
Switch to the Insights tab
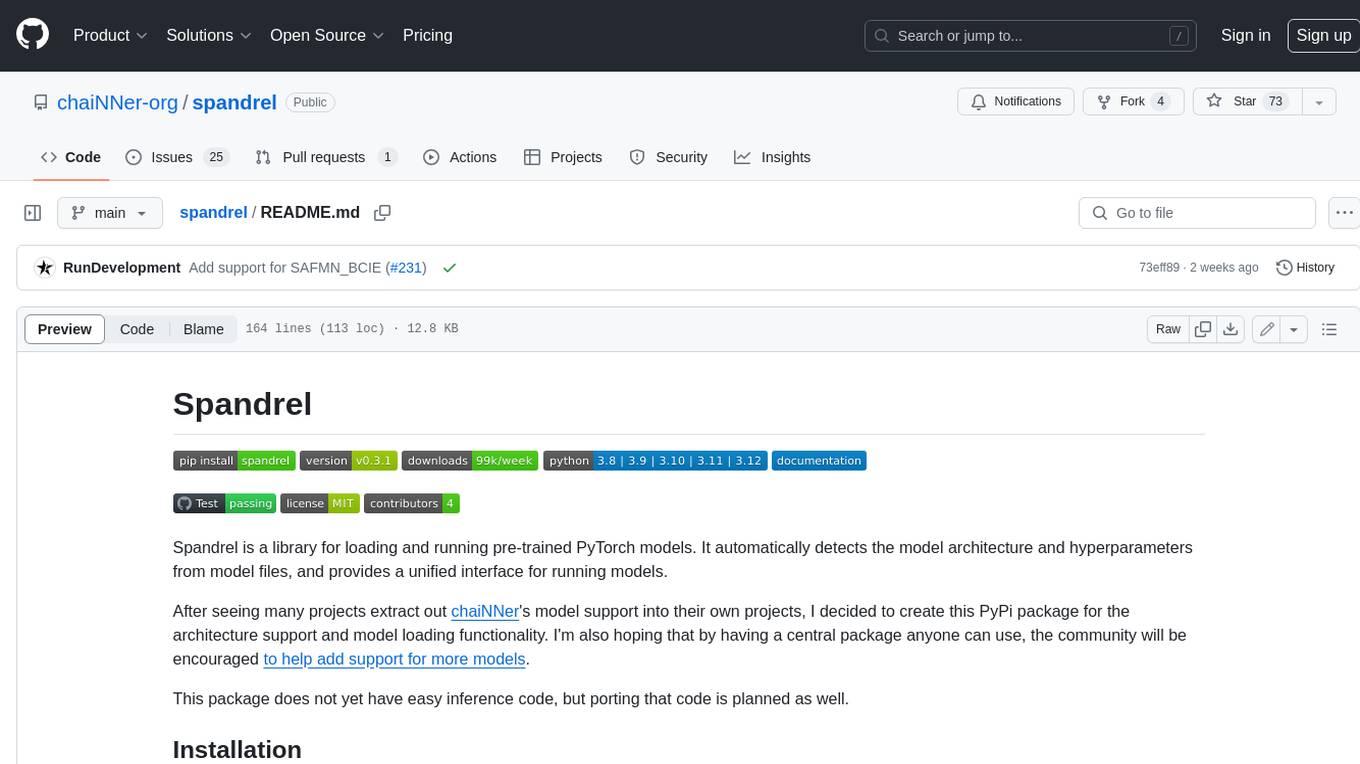pos(772,157)
